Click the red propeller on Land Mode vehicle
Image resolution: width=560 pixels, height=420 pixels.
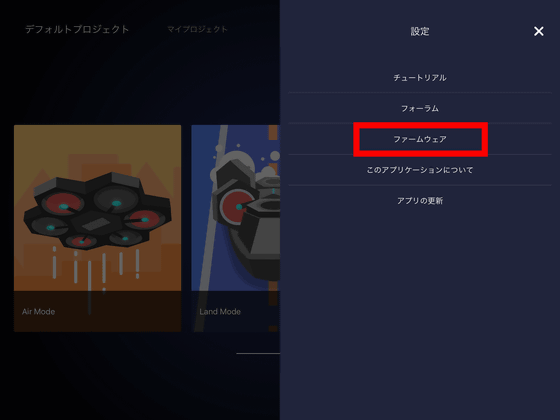click(x=236, y=207)
